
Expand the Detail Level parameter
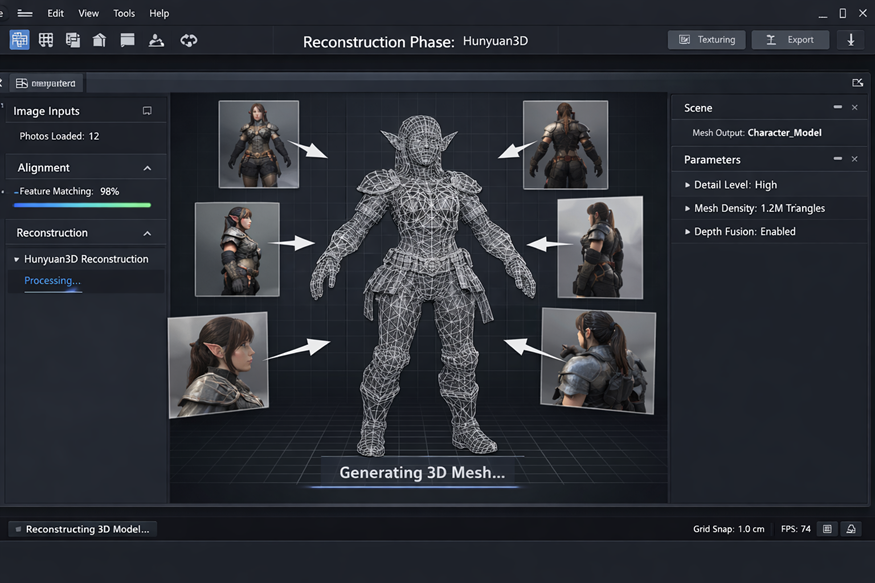point(687,185)
